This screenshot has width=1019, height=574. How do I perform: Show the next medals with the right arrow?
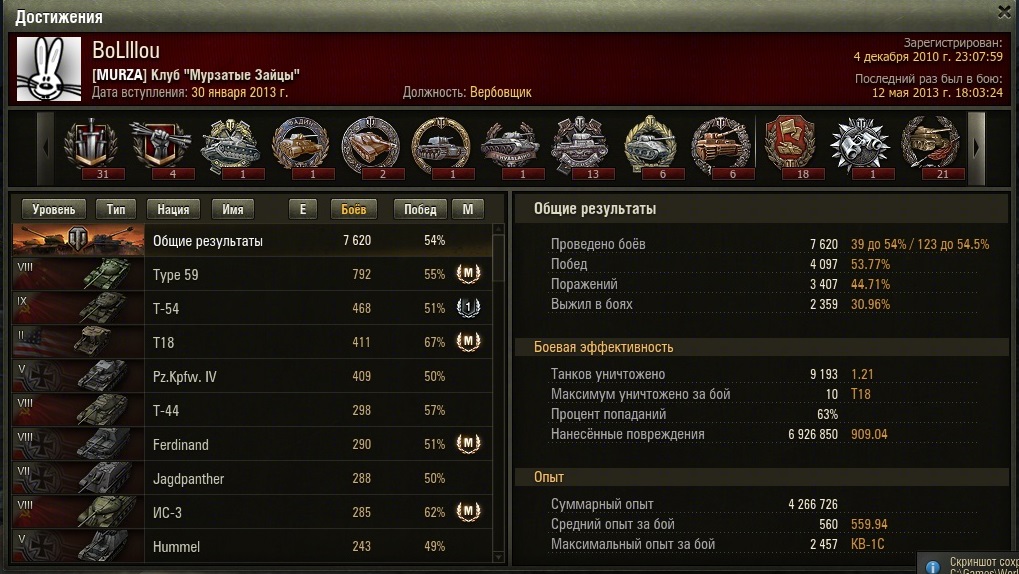(x=976, y=148)
